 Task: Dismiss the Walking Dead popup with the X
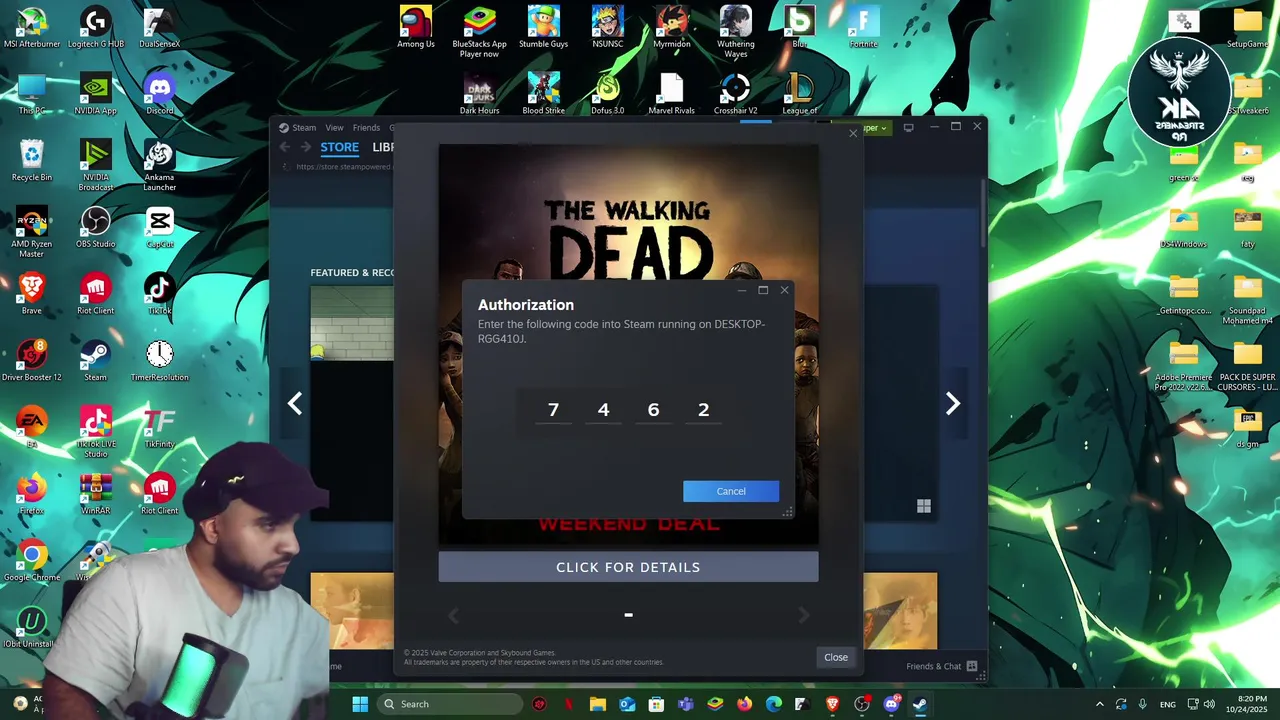click(x=853, y=132)
